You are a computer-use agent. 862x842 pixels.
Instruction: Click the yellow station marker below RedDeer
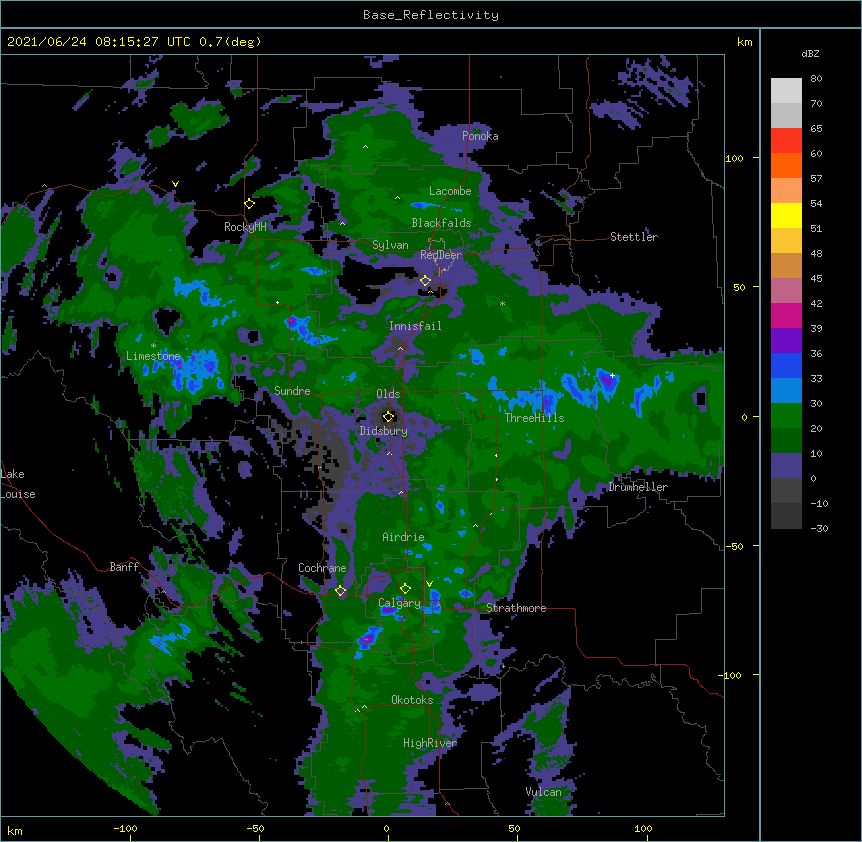click(426, 281)
